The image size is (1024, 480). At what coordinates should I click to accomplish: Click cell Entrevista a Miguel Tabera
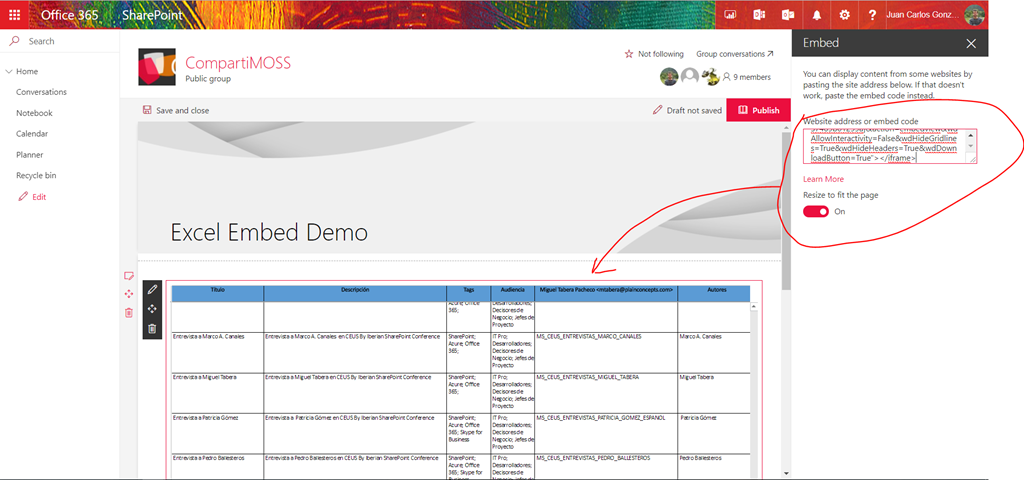click(217, 392)
